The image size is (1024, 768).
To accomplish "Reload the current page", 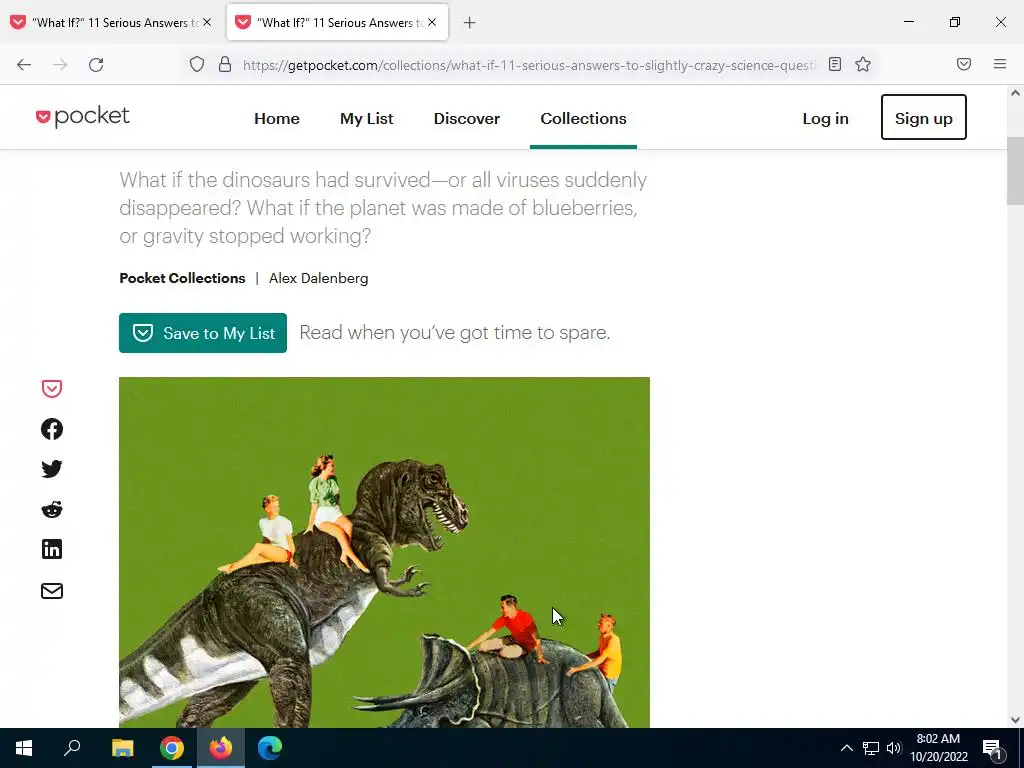I will 96,65.
